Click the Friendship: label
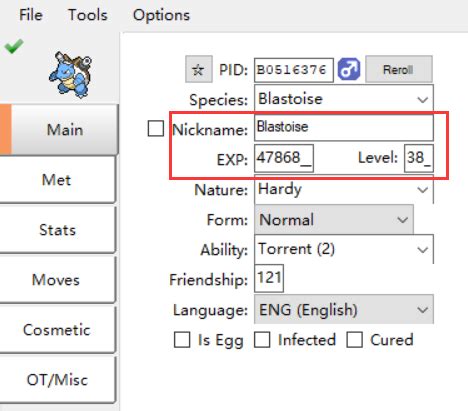This screenshot has width=468, height=411. 209,280
